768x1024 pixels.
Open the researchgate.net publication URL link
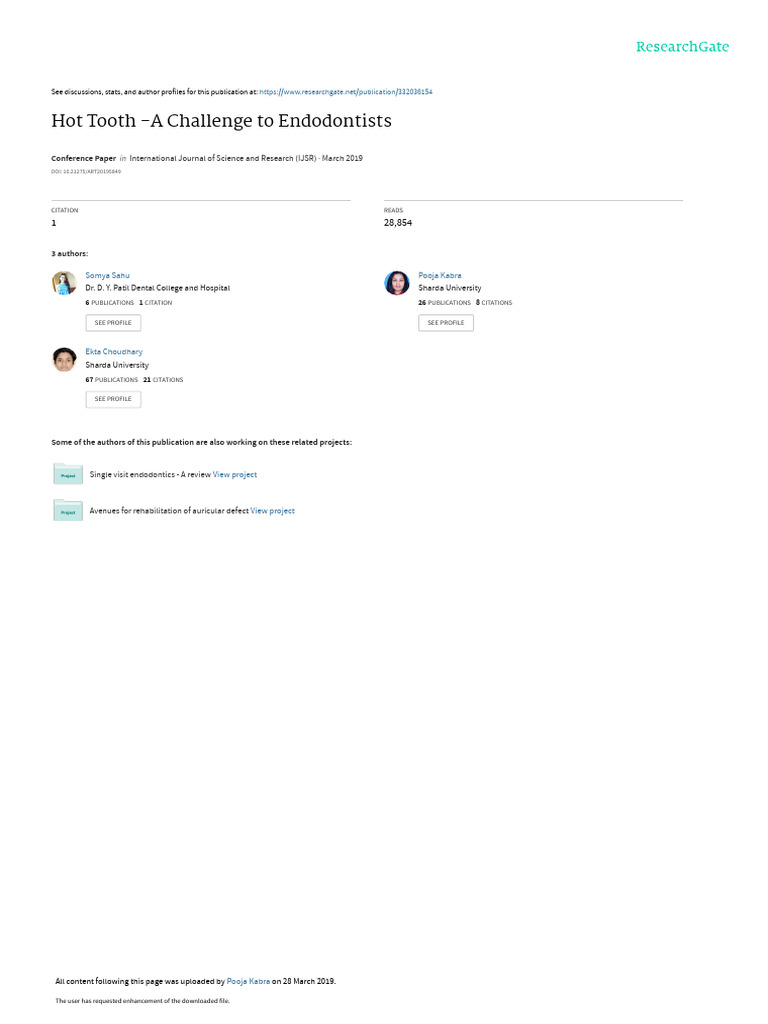pyautogui.click(x=345, y=92)
